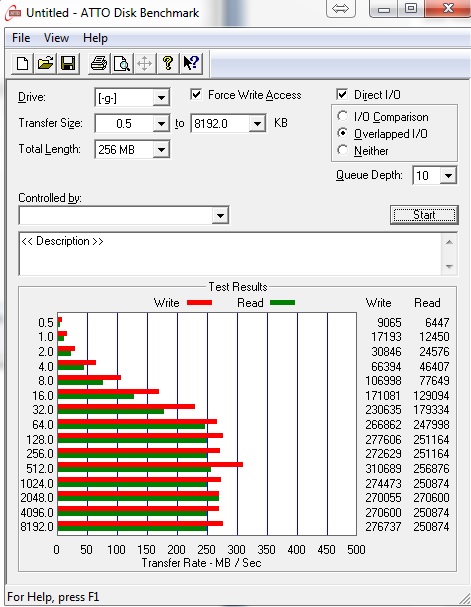Select the I/O Comparison radio option
Image resolution: width=471 pixels, height=607 pixels.
(x=342, y=116)
